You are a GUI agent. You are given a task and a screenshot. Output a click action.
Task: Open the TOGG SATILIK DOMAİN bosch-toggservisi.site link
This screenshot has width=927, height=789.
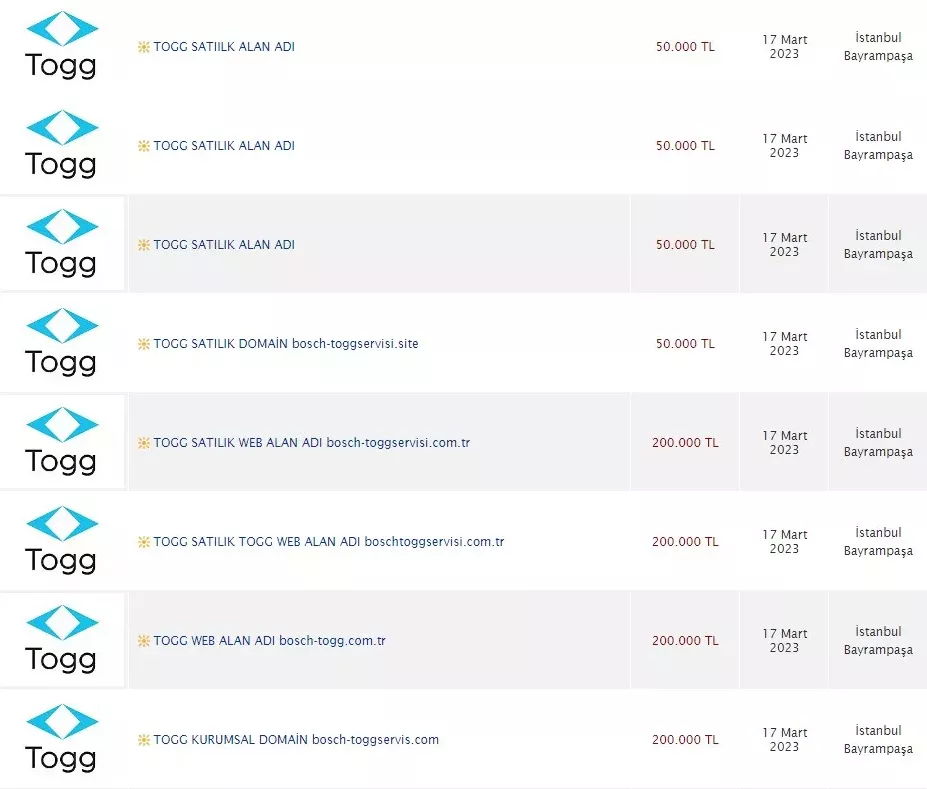[x=286, y=344]
